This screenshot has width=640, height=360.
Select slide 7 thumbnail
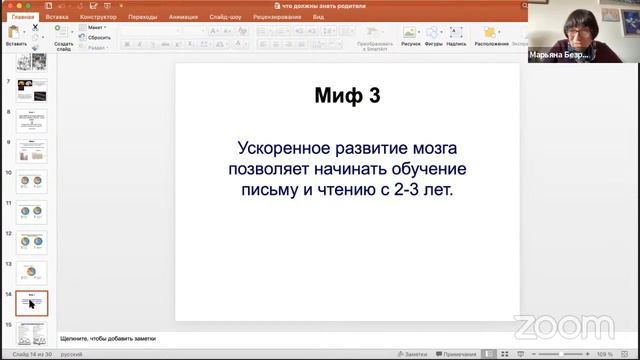[32, 90]
